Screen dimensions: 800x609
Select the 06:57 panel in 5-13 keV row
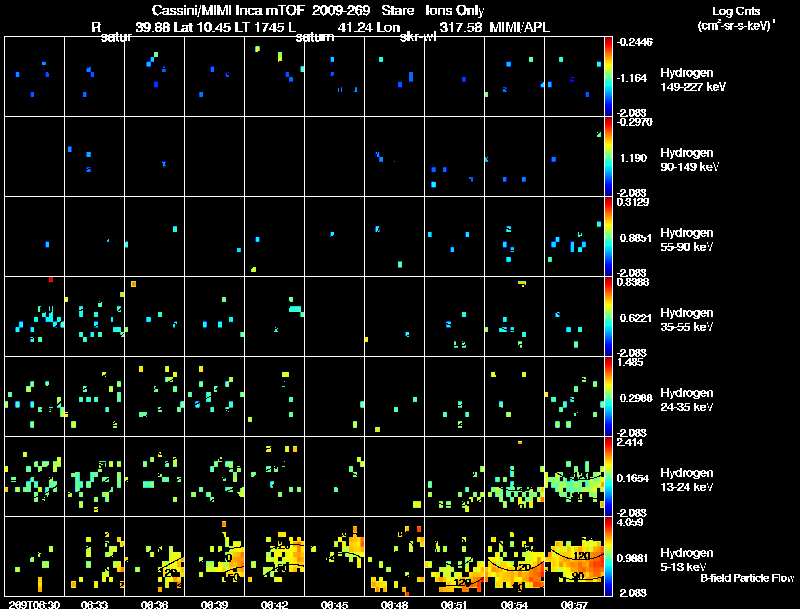pyautogui.click(x=574, y=556)
